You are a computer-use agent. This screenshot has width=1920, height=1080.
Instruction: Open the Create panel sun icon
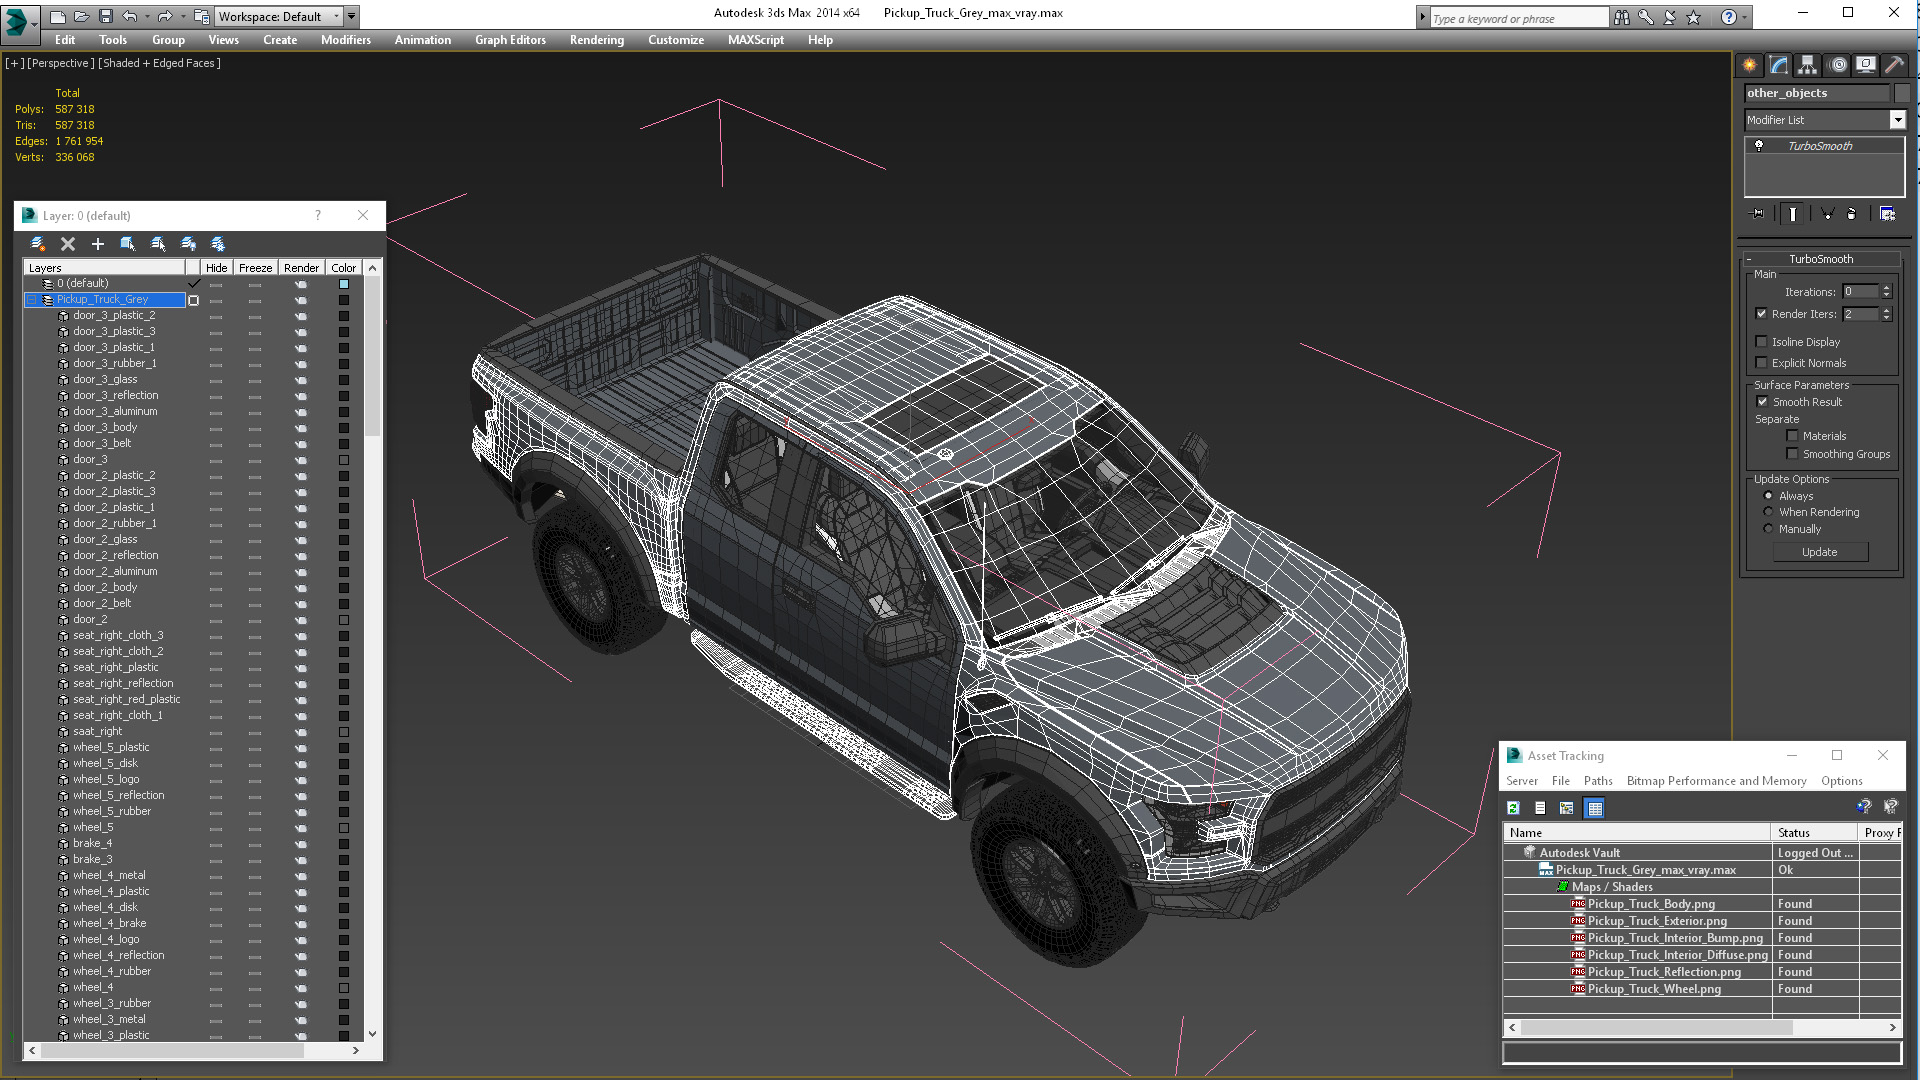[x=1749, y=65]
